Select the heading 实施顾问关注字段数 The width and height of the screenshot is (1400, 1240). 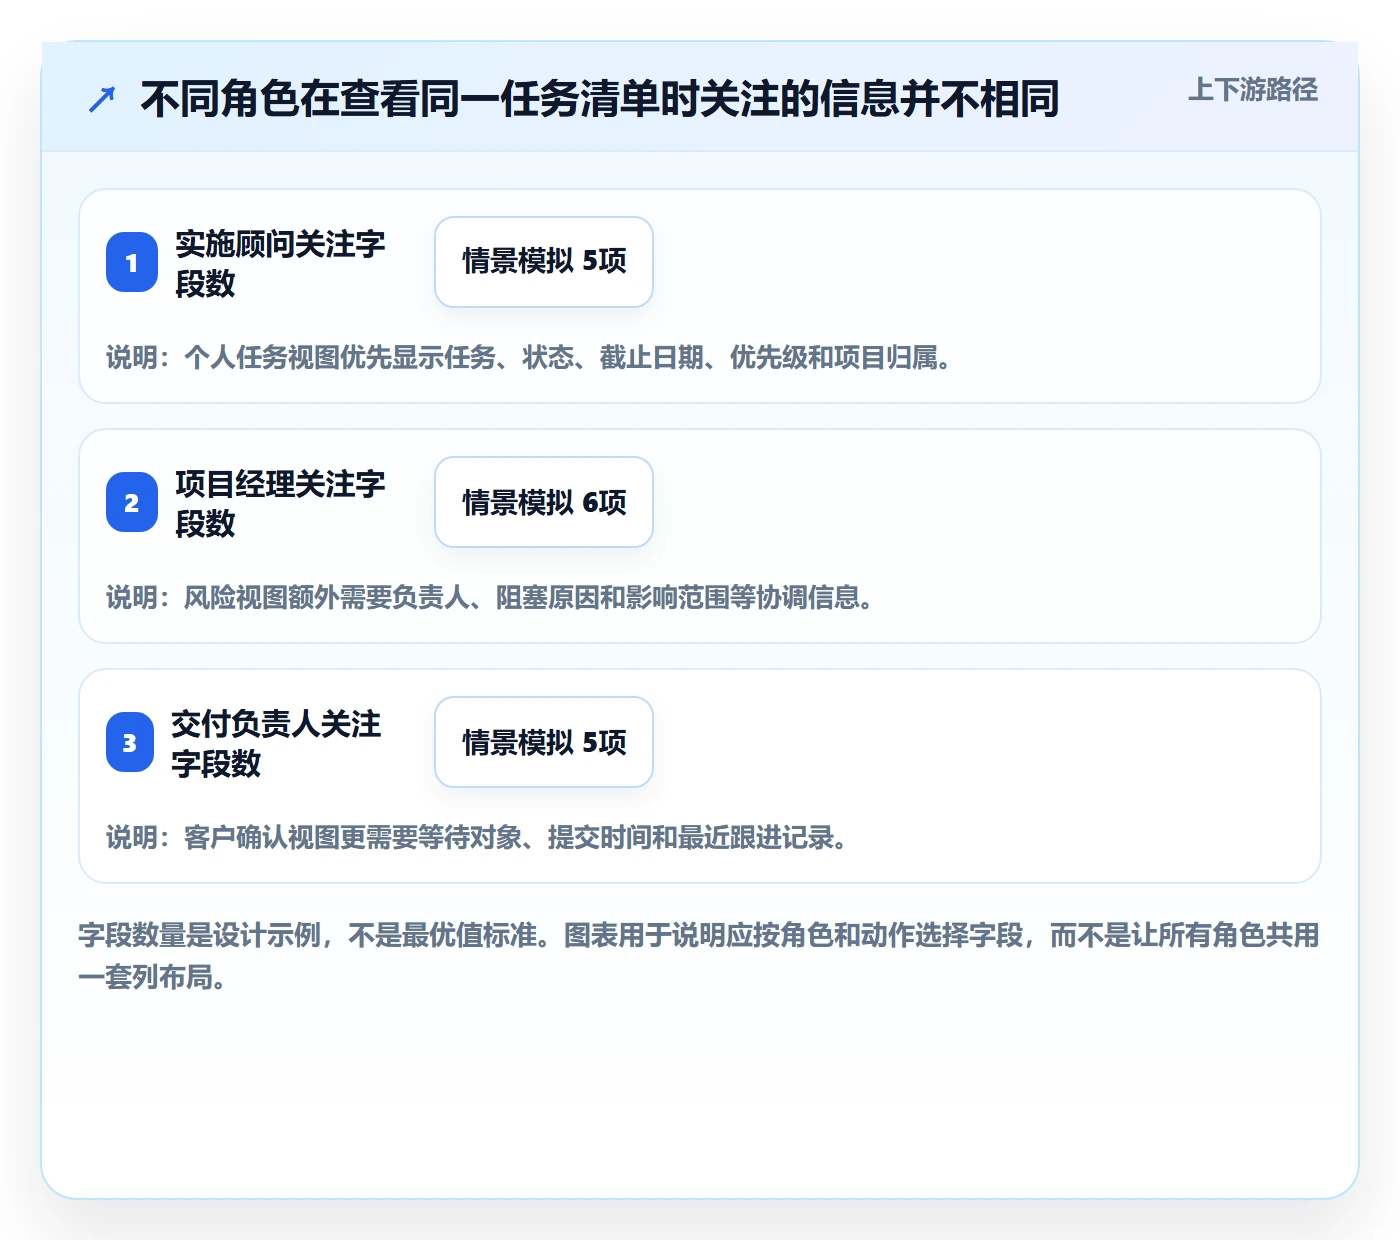[x=280, y=263]
